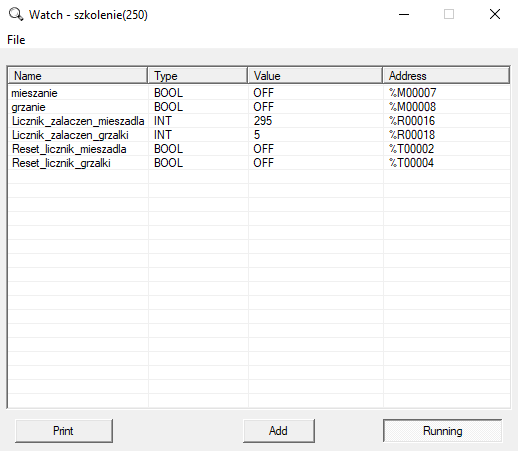Select the mieszanie variable row
The image size is (518, 451).
[x=259, y=93]
